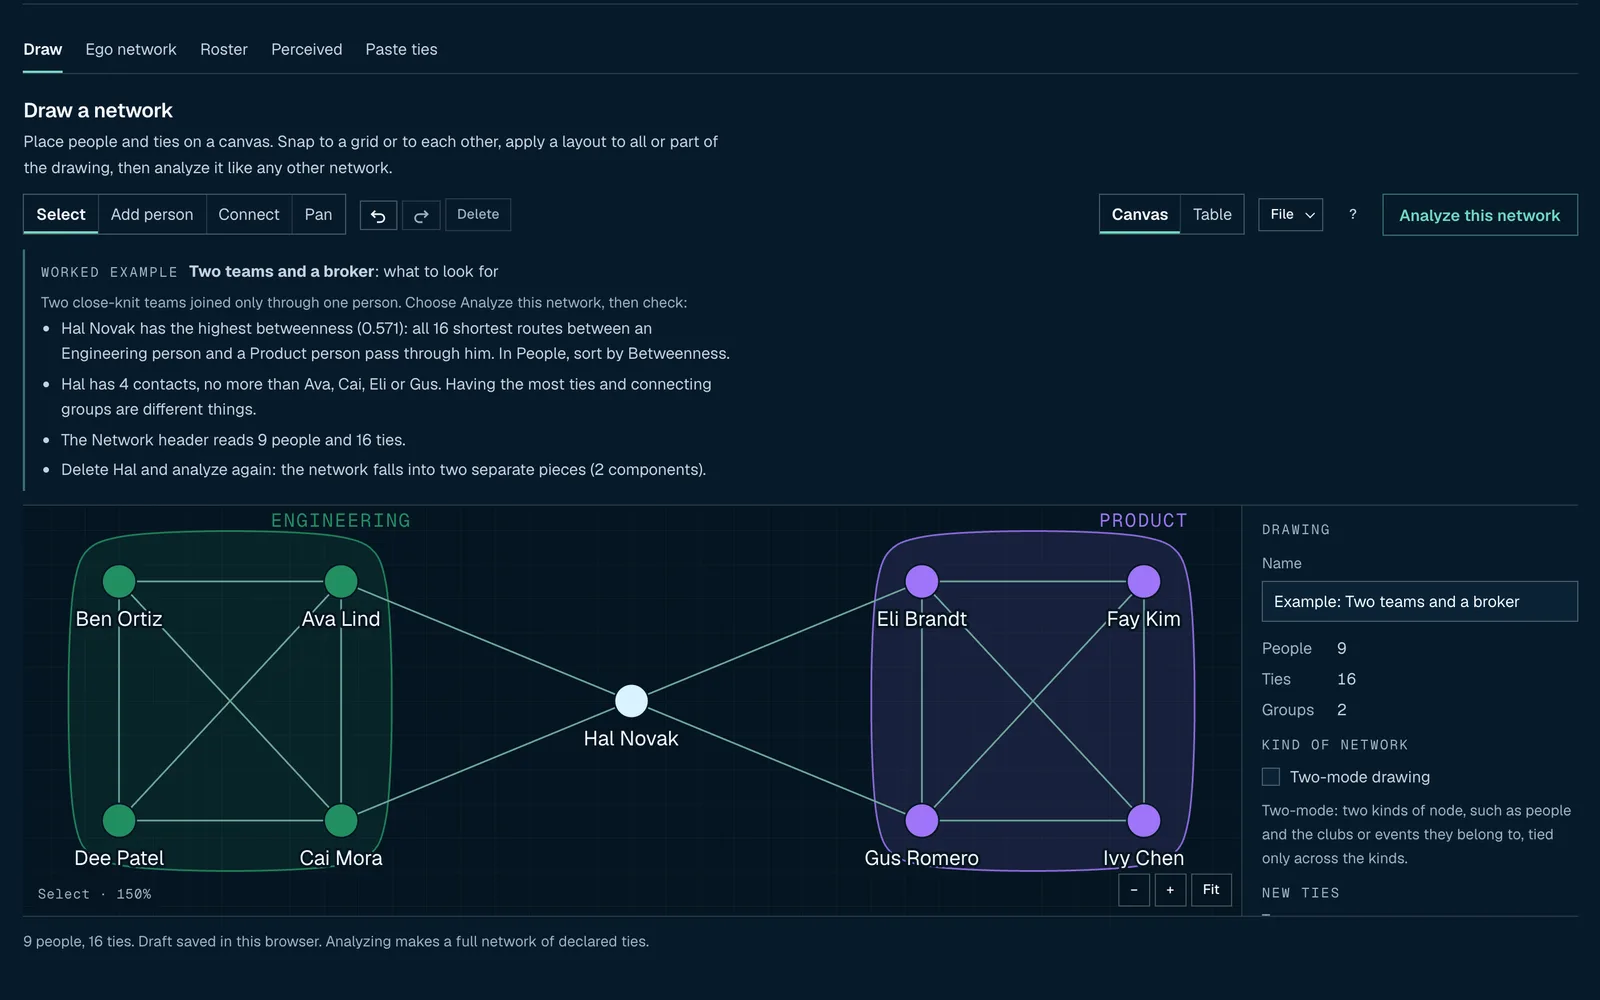Open the Ego network tab
1600x1000 pixels.
click(x=131, y=49)
